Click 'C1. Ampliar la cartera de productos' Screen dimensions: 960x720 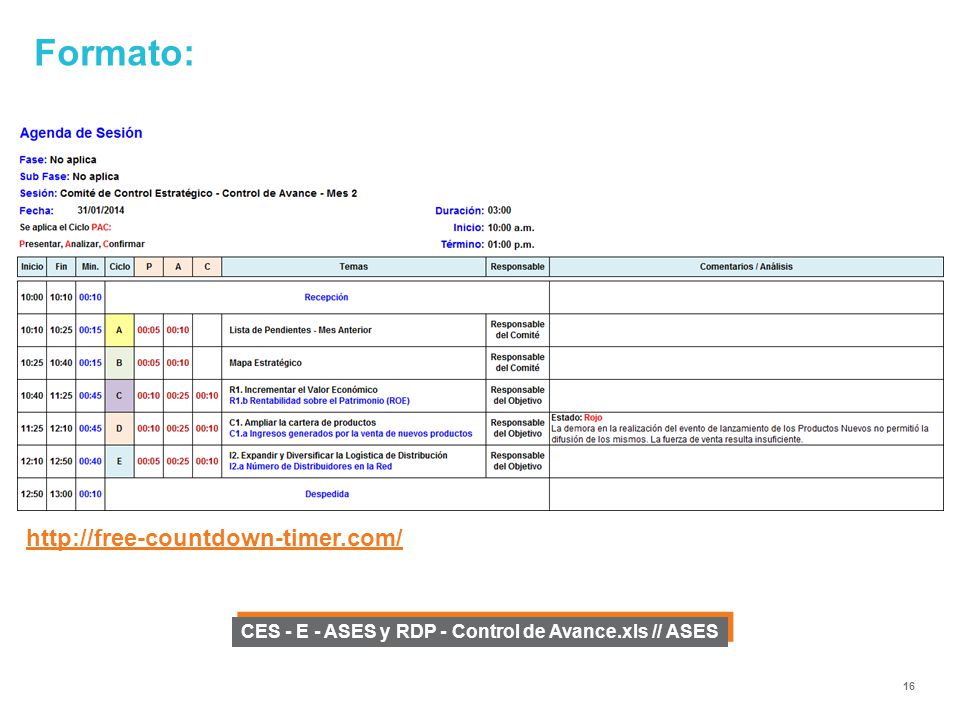click(302, 422)
